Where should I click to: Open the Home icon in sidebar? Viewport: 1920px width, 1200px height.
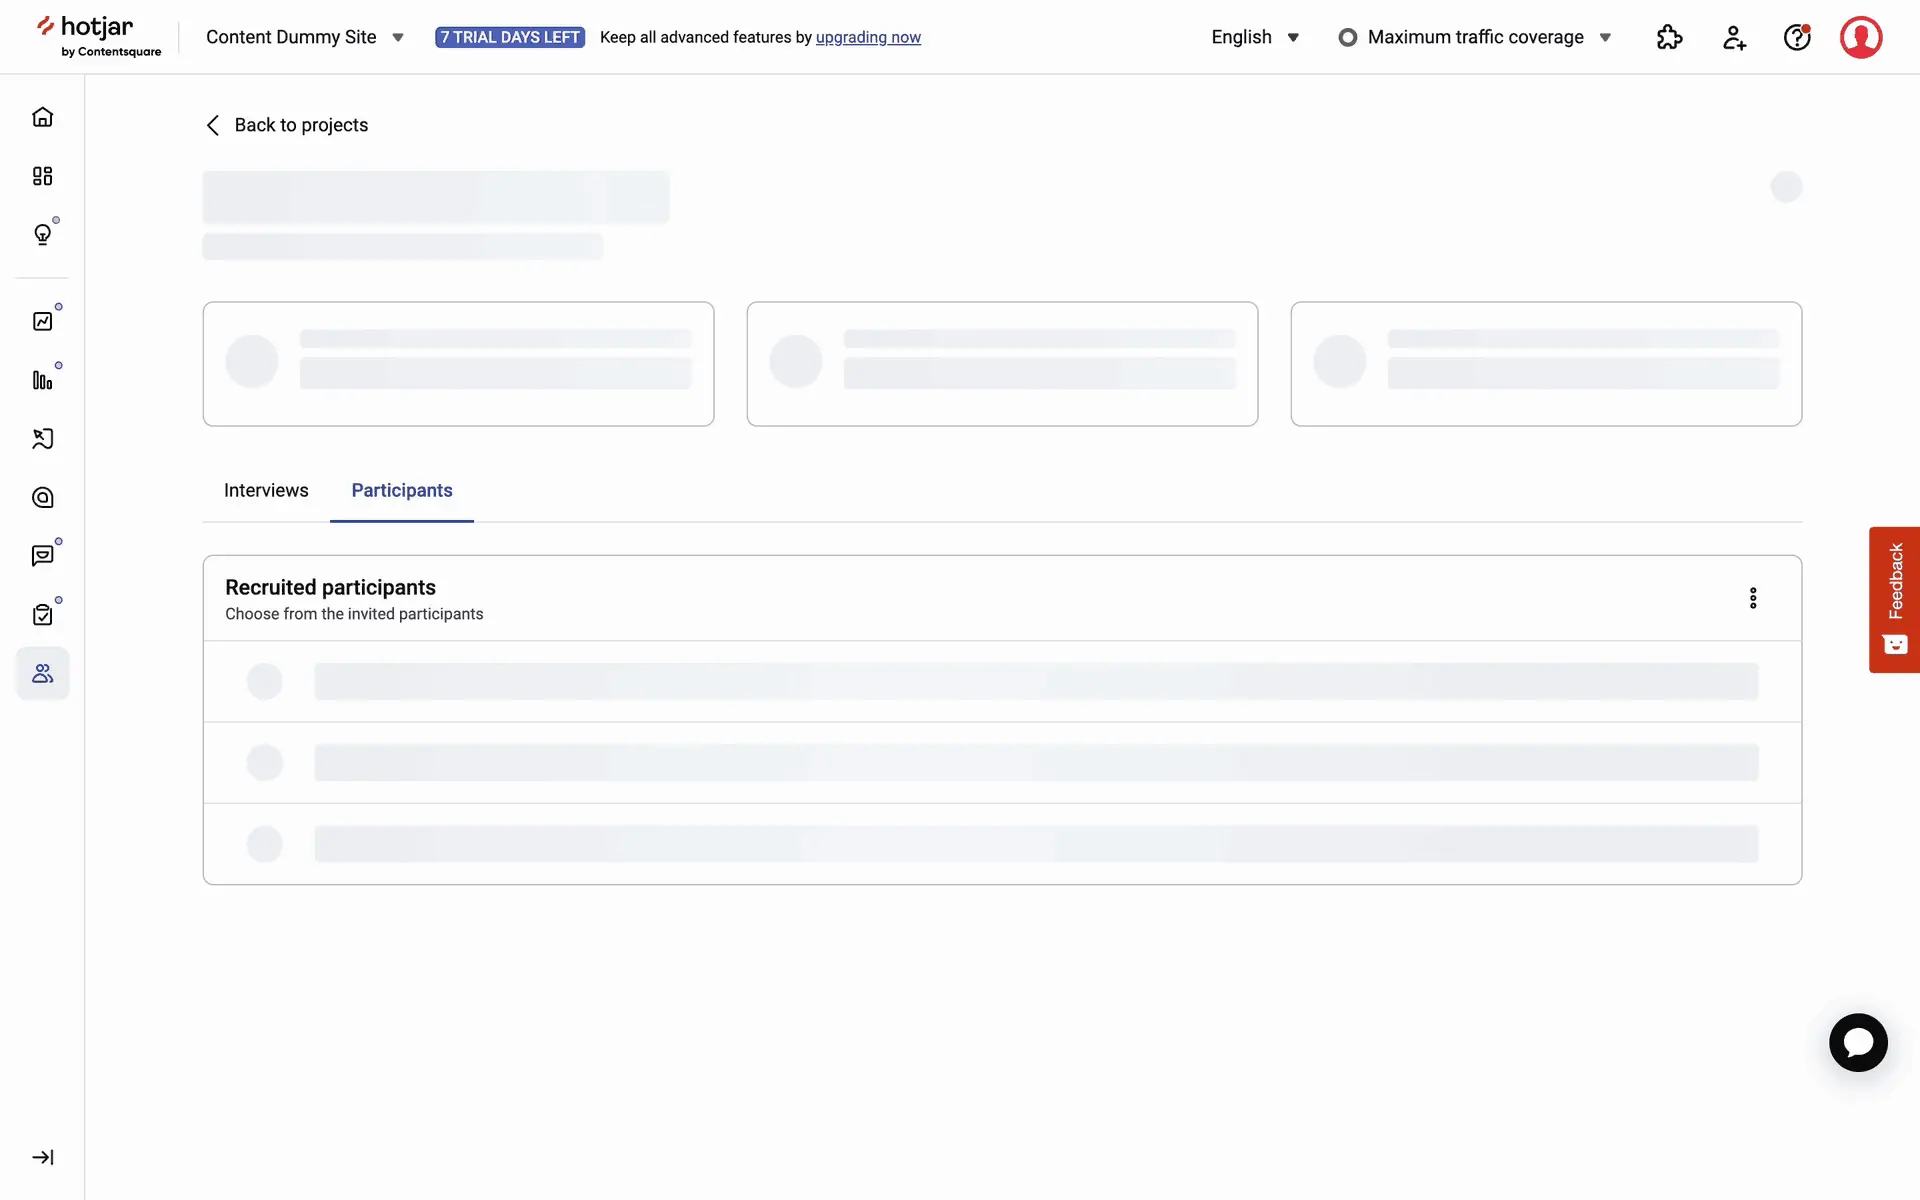[42, 117]
